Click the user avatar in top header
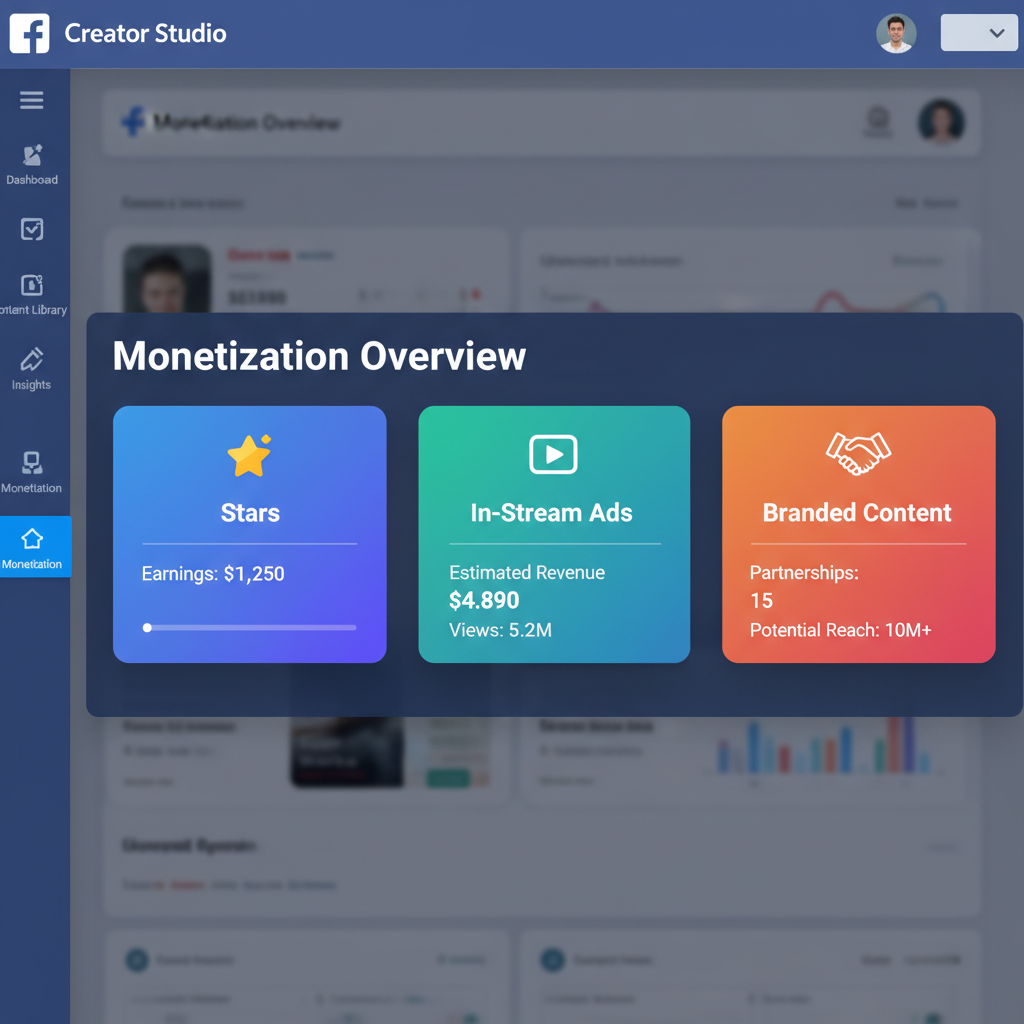This screenshot has width=1024, height=1024. 896,33
